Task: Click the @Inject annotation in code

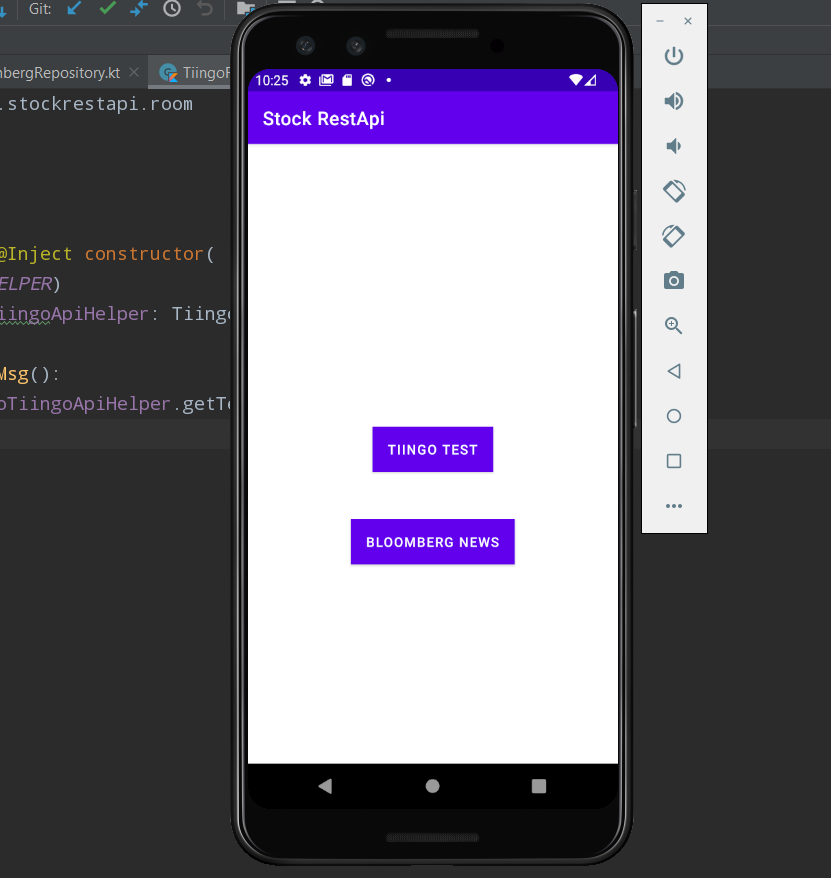Action: click(36, 254)
